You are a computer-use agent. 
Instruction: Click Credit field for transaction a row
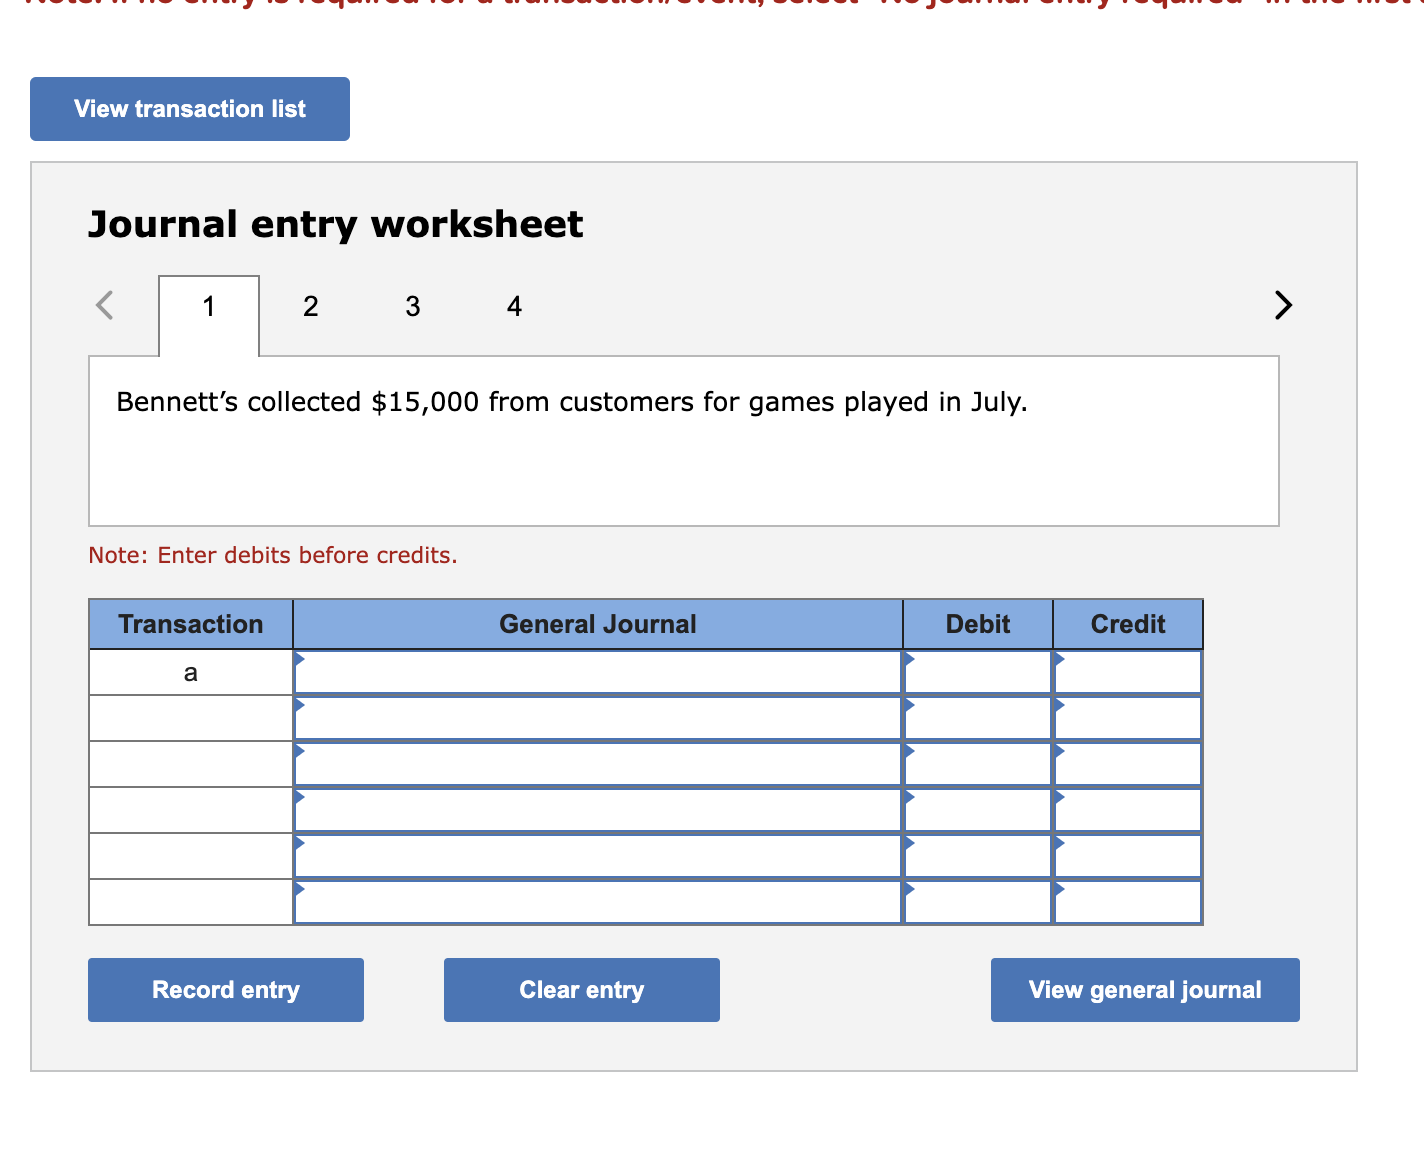[x=1128, y=672]
